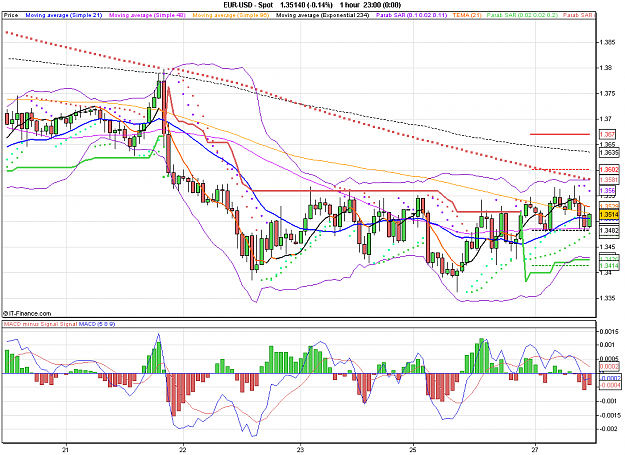Click the MACD 0.0002 value tag
Screen dimensions: 625x455
610,367
